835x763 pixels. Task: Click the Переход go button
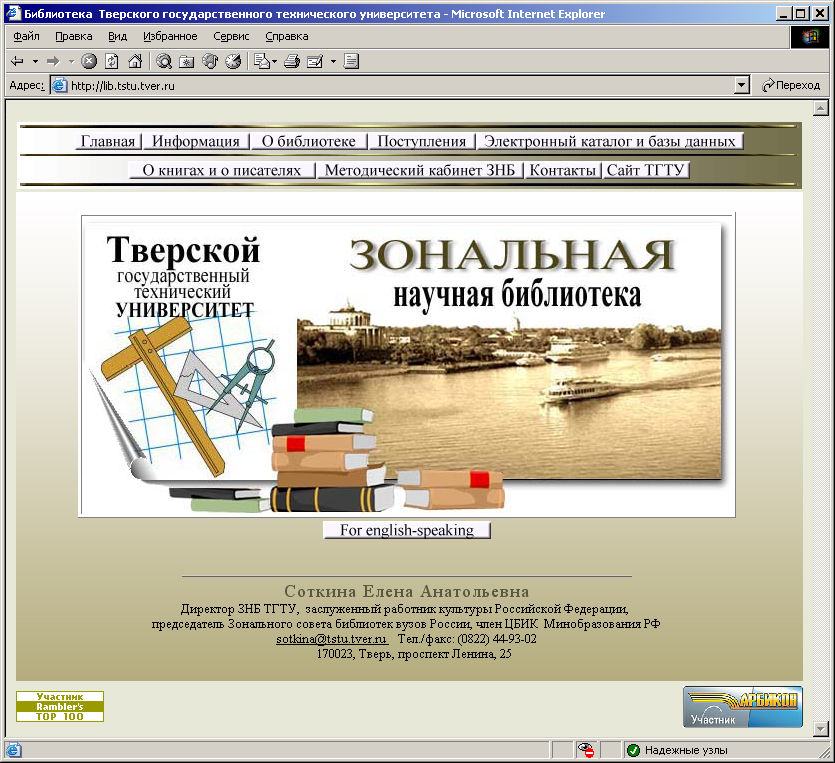coord(791,85)
